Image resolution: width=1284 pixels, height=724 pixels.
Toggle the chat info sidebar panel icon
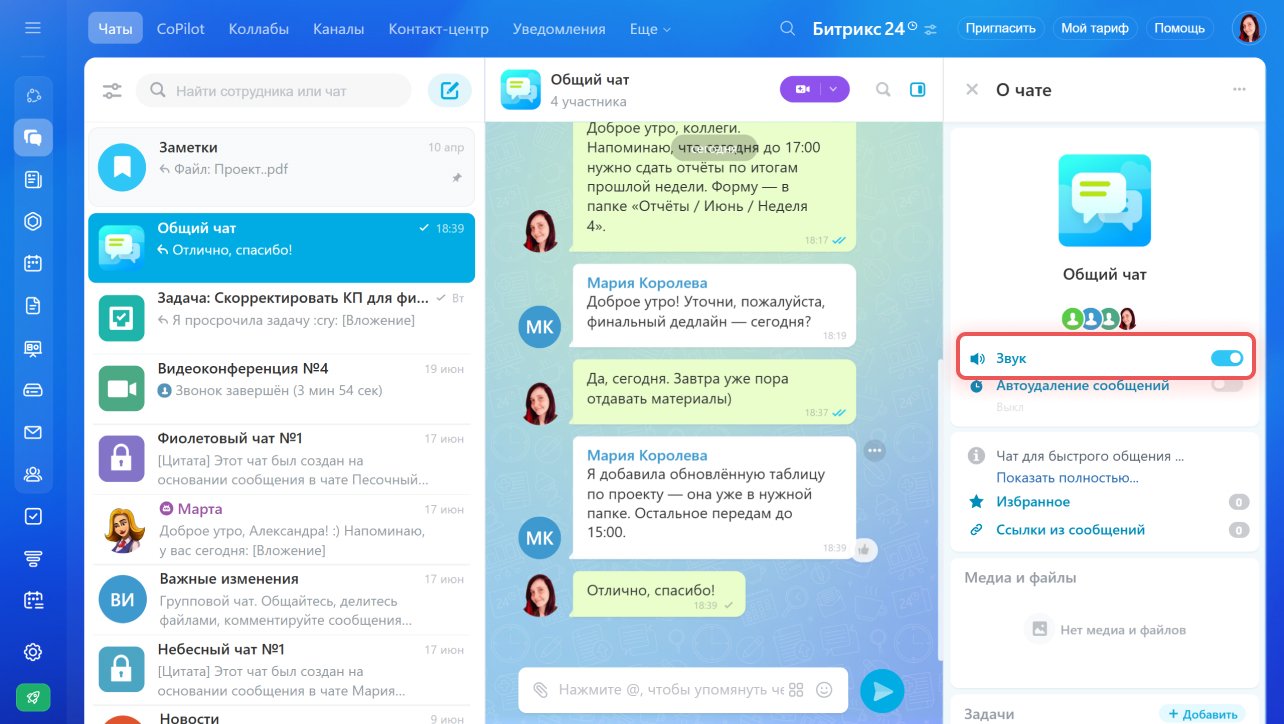click(917, 89)
